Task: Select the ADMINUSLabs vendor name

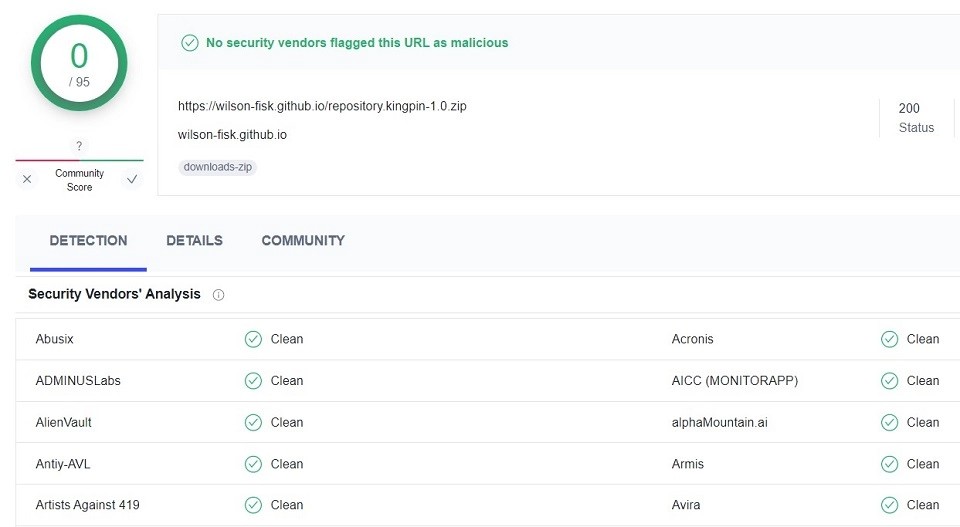Action: [x=78, y=381]
